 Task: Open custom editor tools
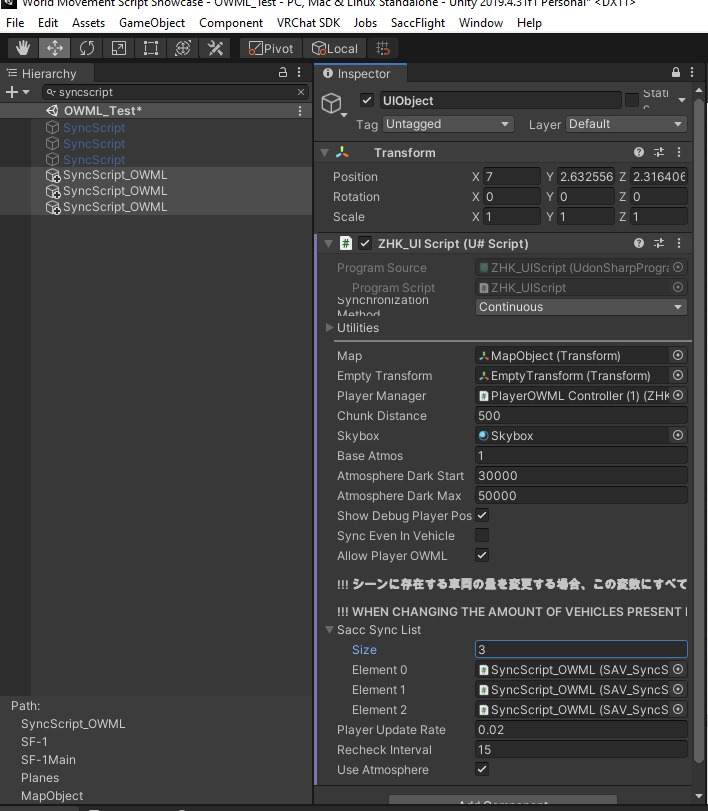215,49
